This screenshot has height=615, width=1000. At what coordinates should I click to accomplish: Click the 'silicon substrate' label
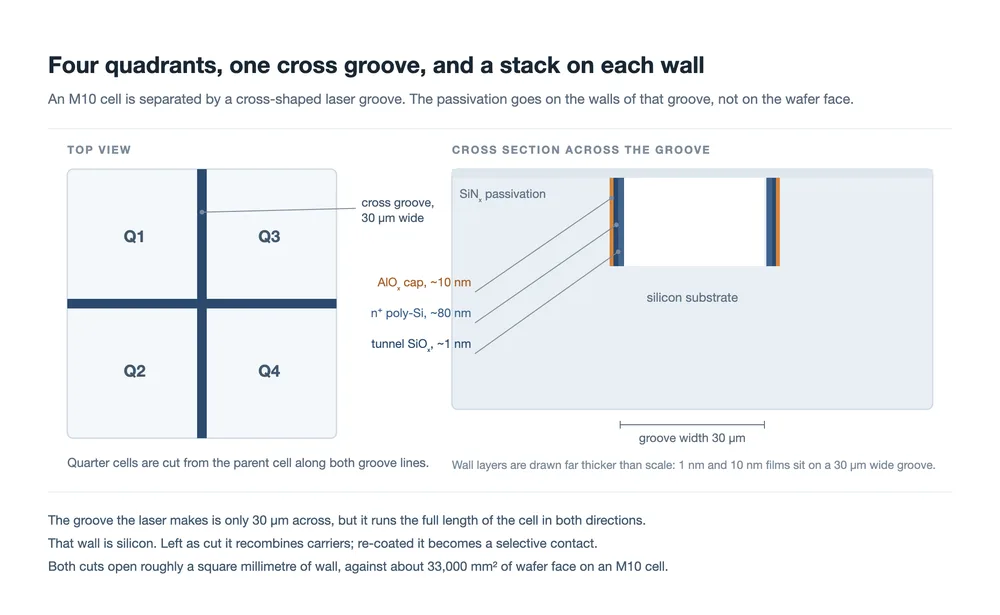[x=692, y=297]
